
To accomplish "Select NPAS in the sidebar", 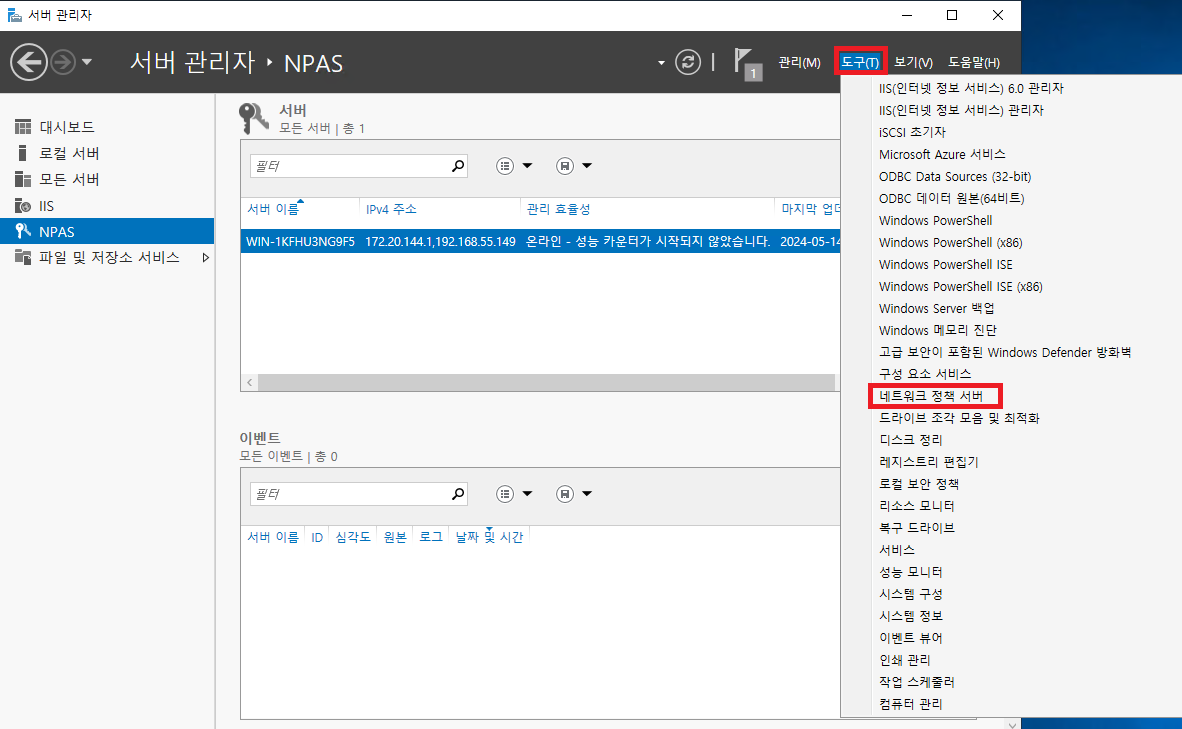I will tap(107, 231).
